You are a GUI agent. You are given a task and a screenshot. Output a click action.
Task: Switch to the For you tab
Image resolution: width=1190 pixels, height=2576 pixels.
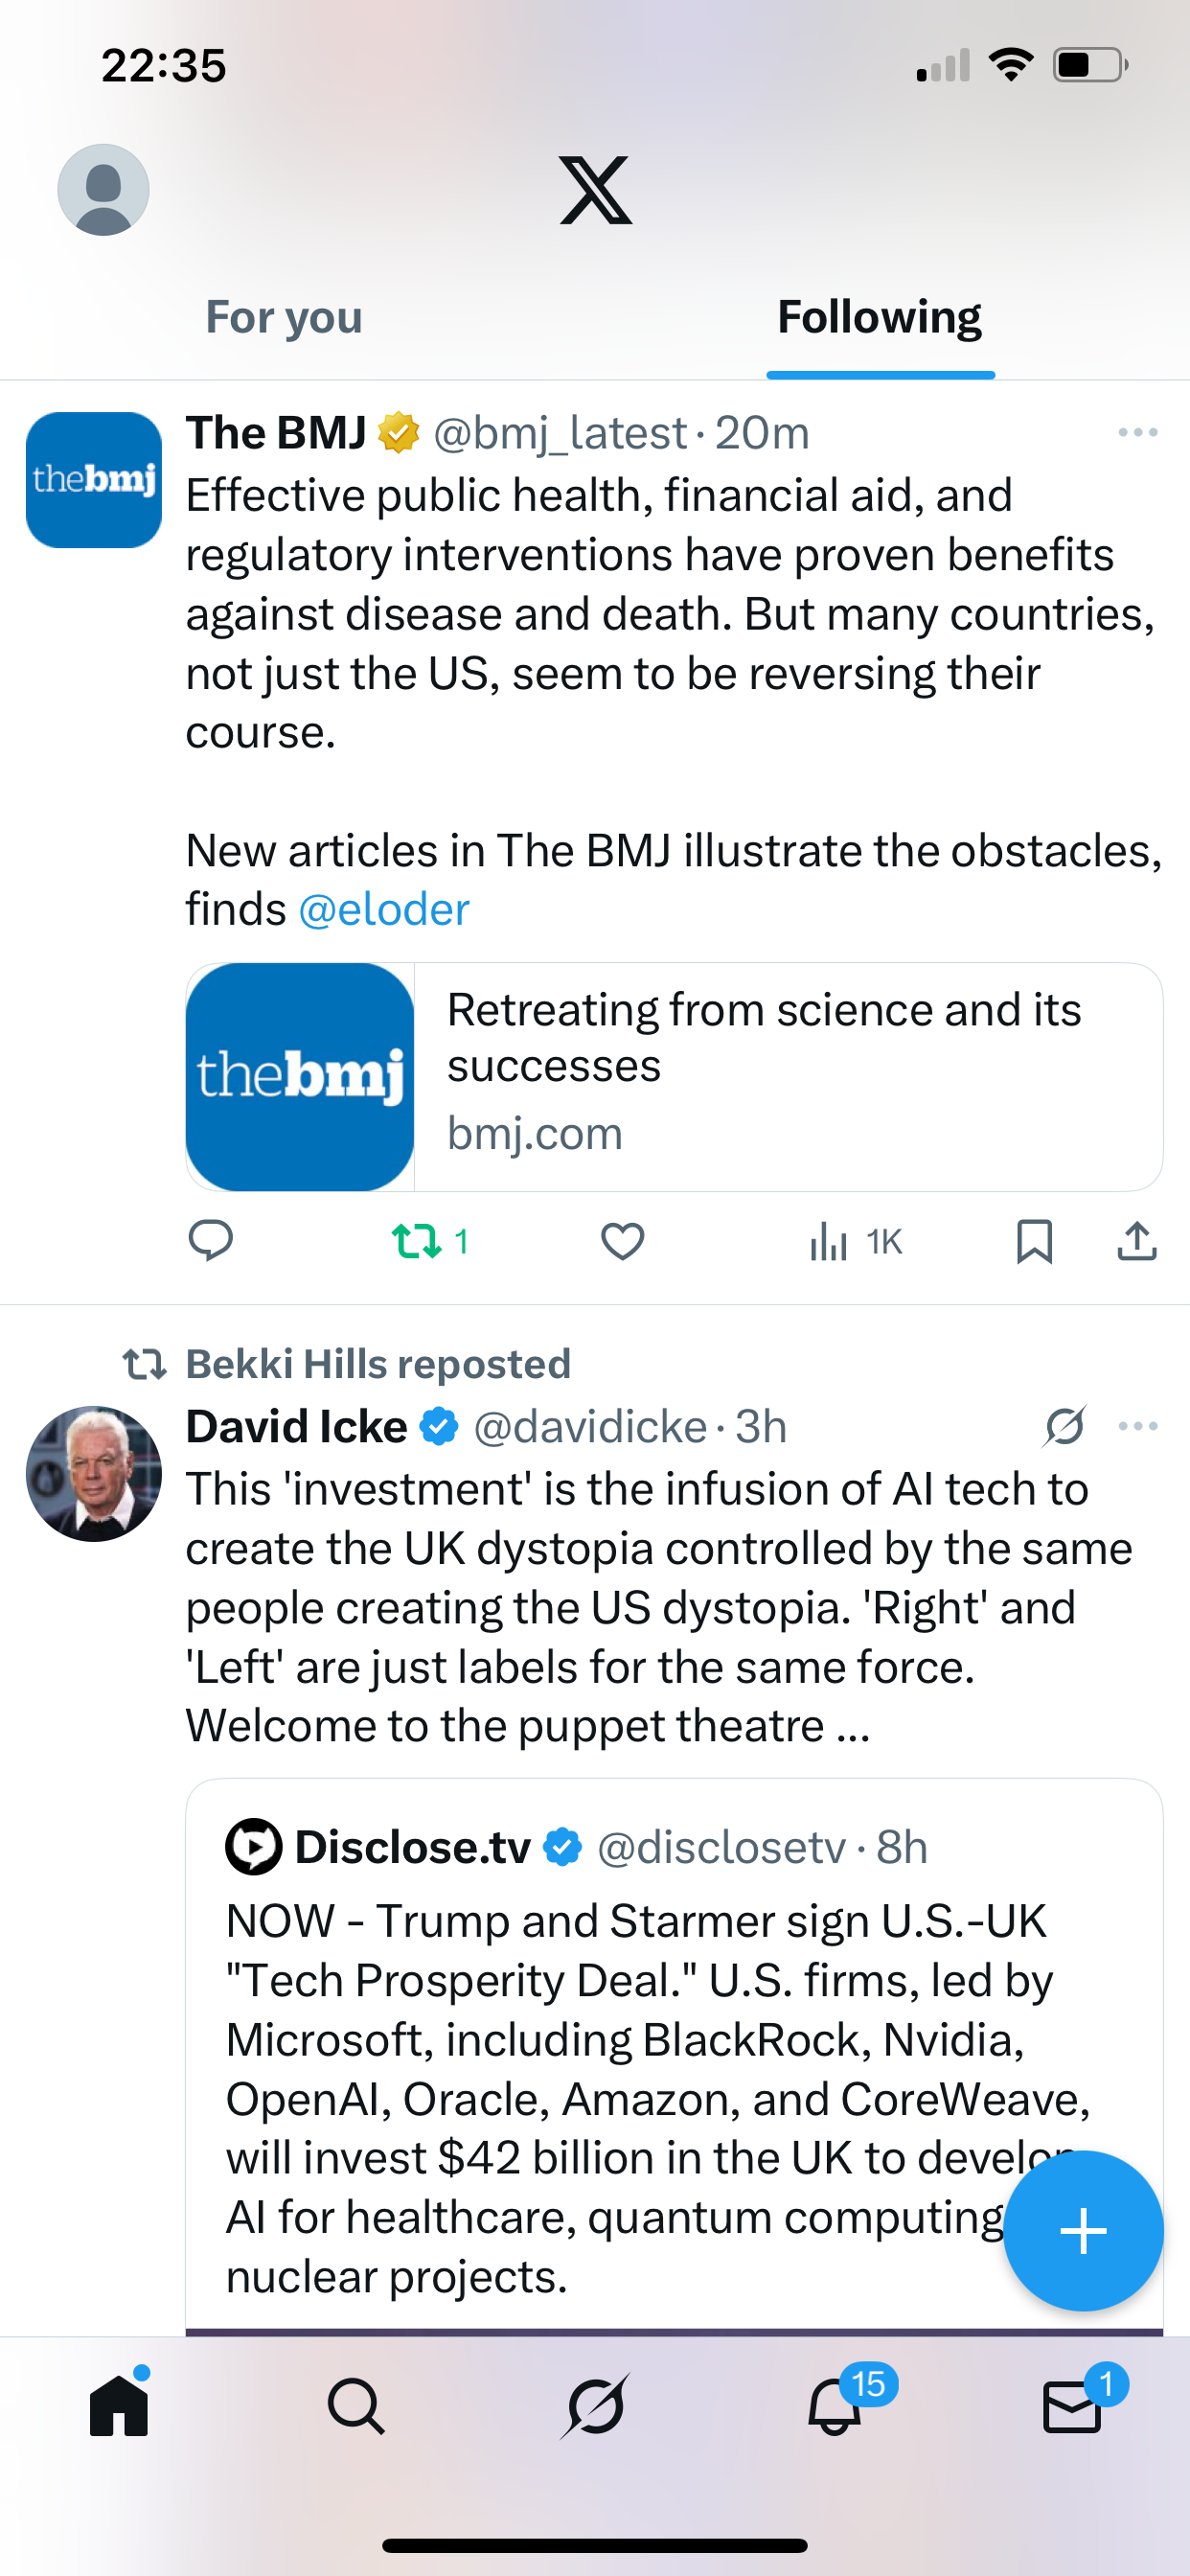click(x=284, y=317)
